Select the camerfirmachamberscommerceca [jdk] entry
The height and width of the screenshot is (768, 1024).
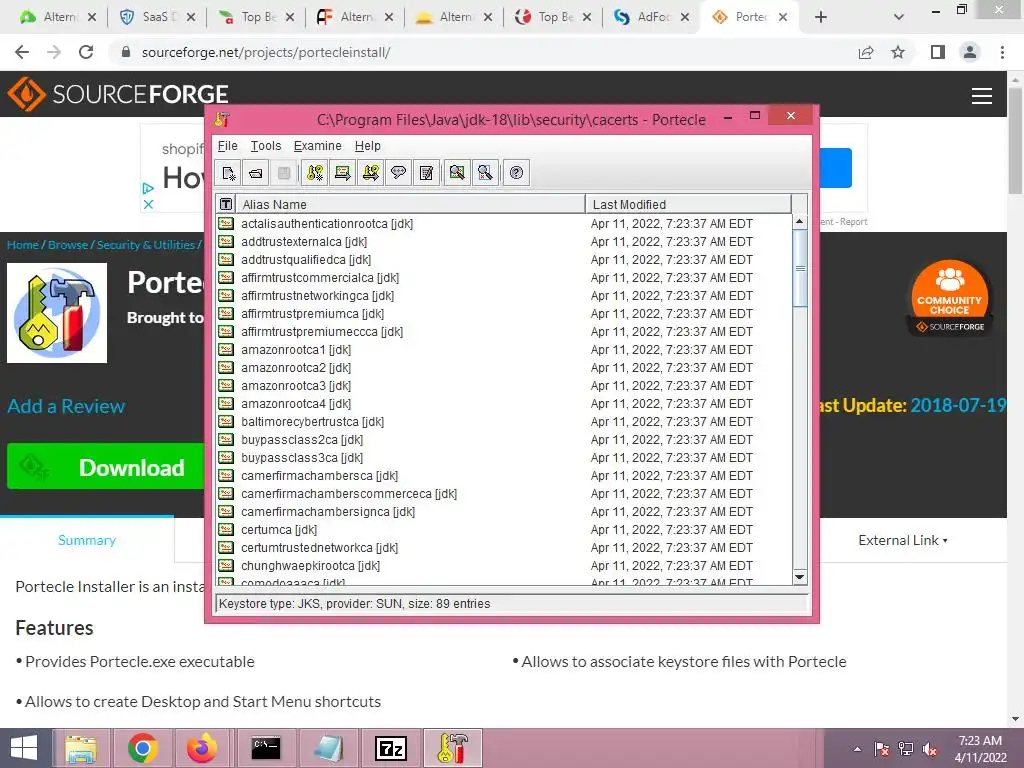tap(503, 494)
